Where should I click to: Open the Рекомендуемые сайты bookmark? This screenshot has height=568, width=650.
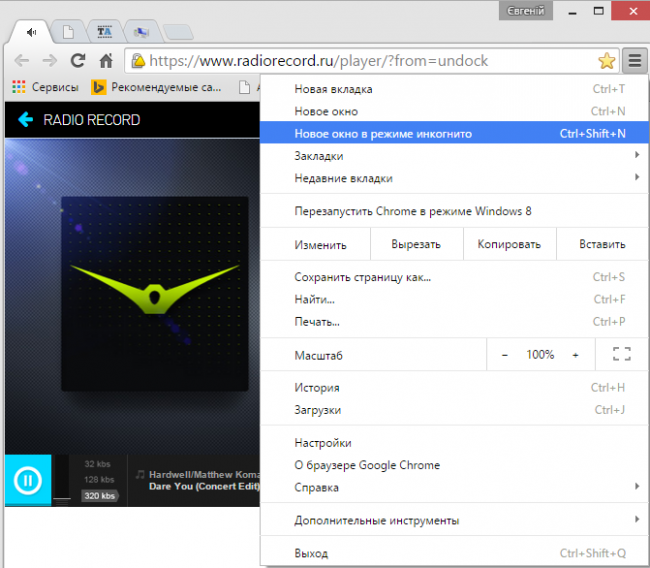156,87
